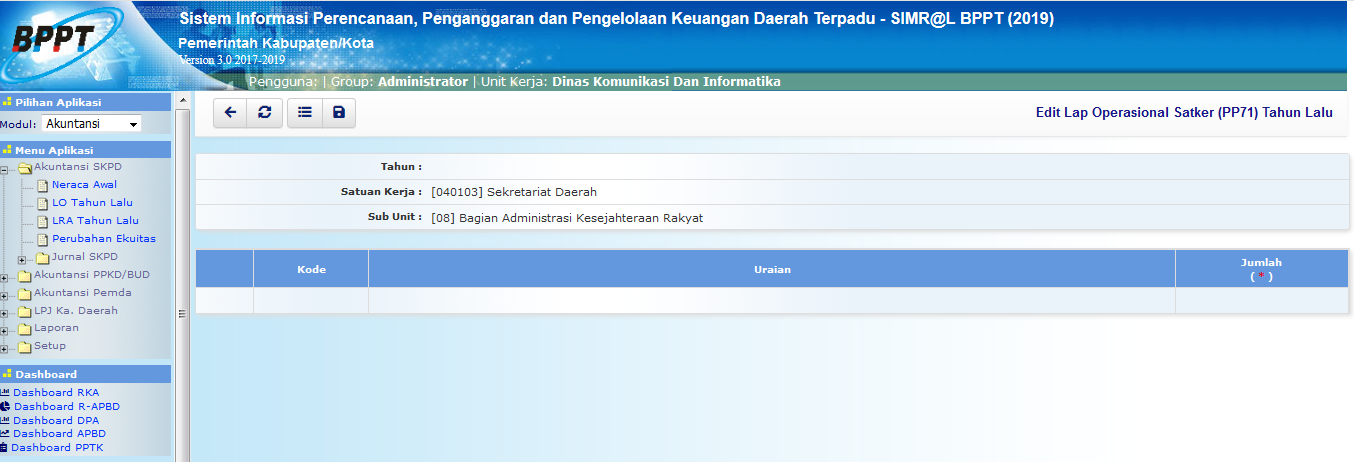Screen dimensions: 1354x462
Task: Click the Dashboard PPTK briefcase icon
Action: pyautogui.click(x=5, y=448)
